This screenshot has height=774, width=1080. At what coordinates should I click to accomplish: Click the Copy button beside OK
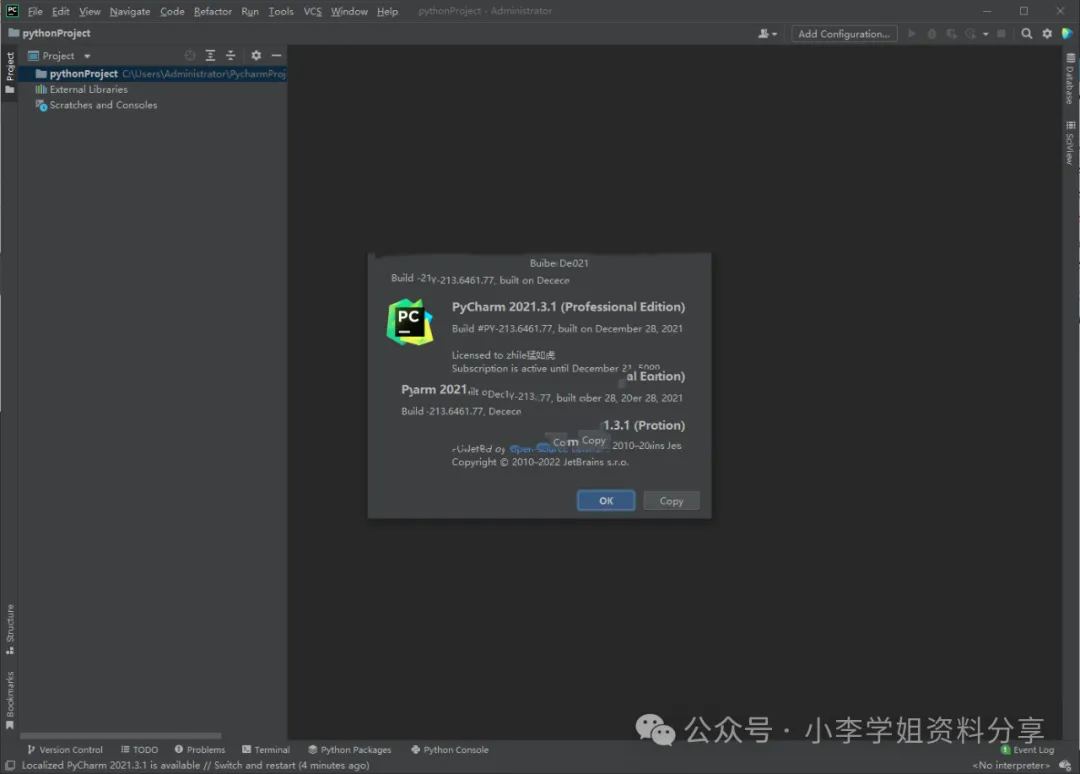(672, 501)
